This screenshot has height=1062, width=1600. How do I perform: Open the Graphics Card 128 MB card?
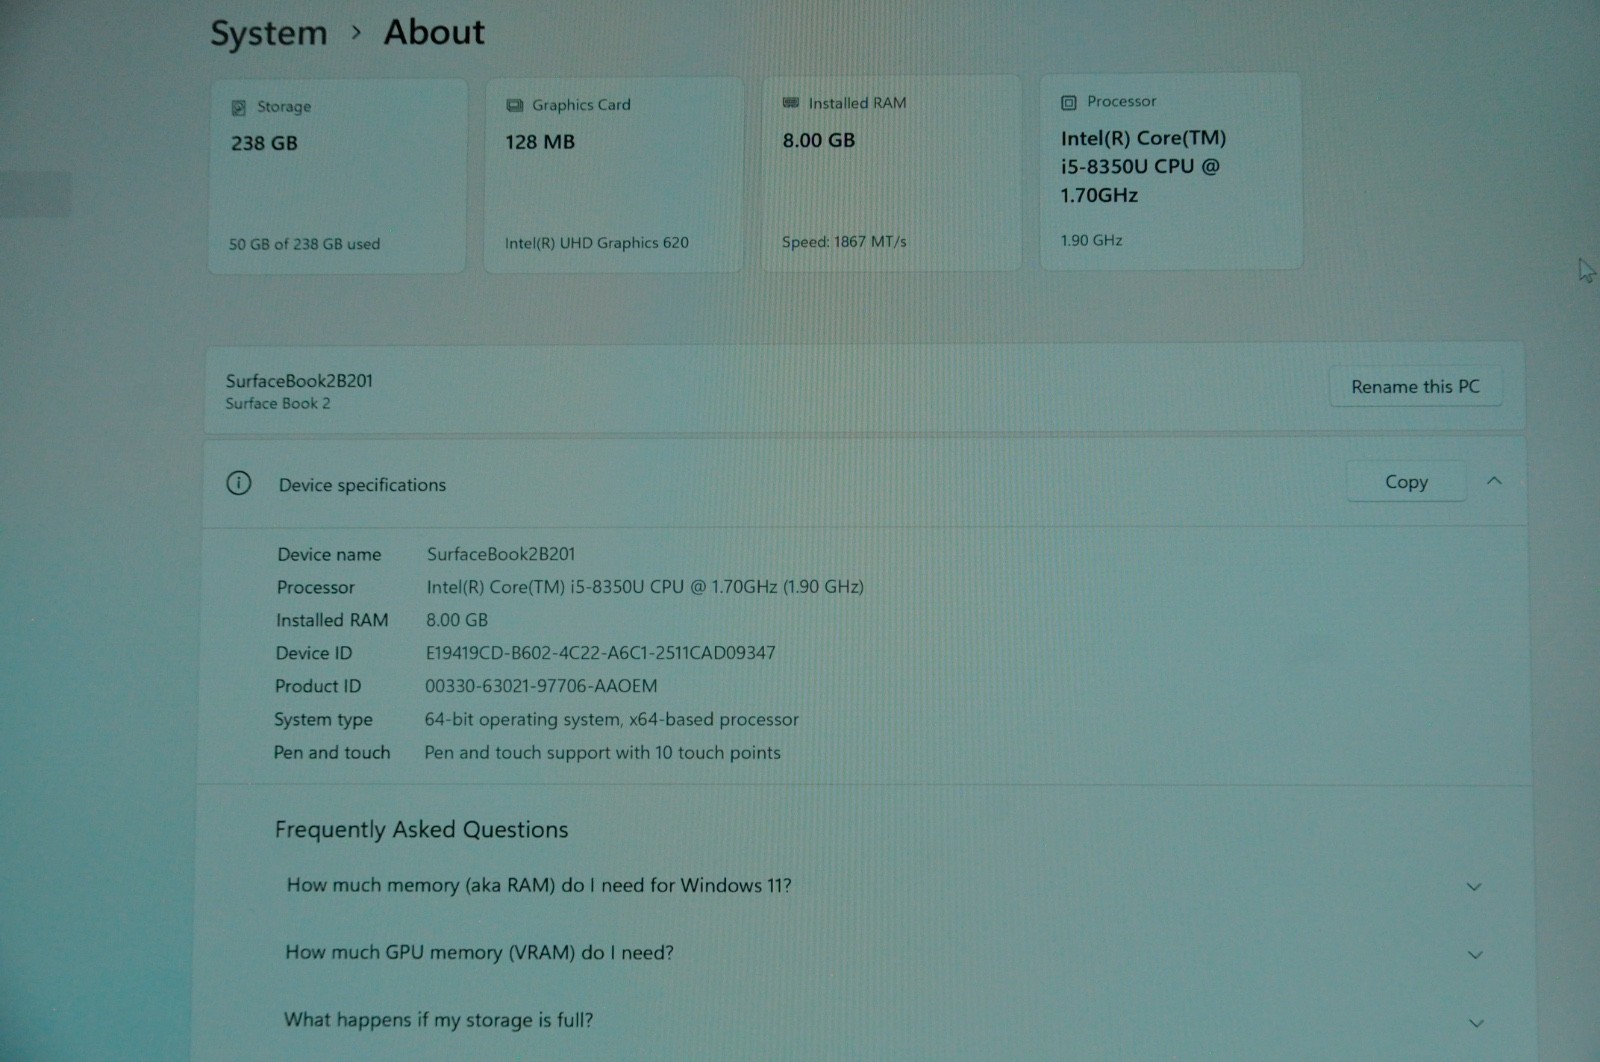pos(613,174)
